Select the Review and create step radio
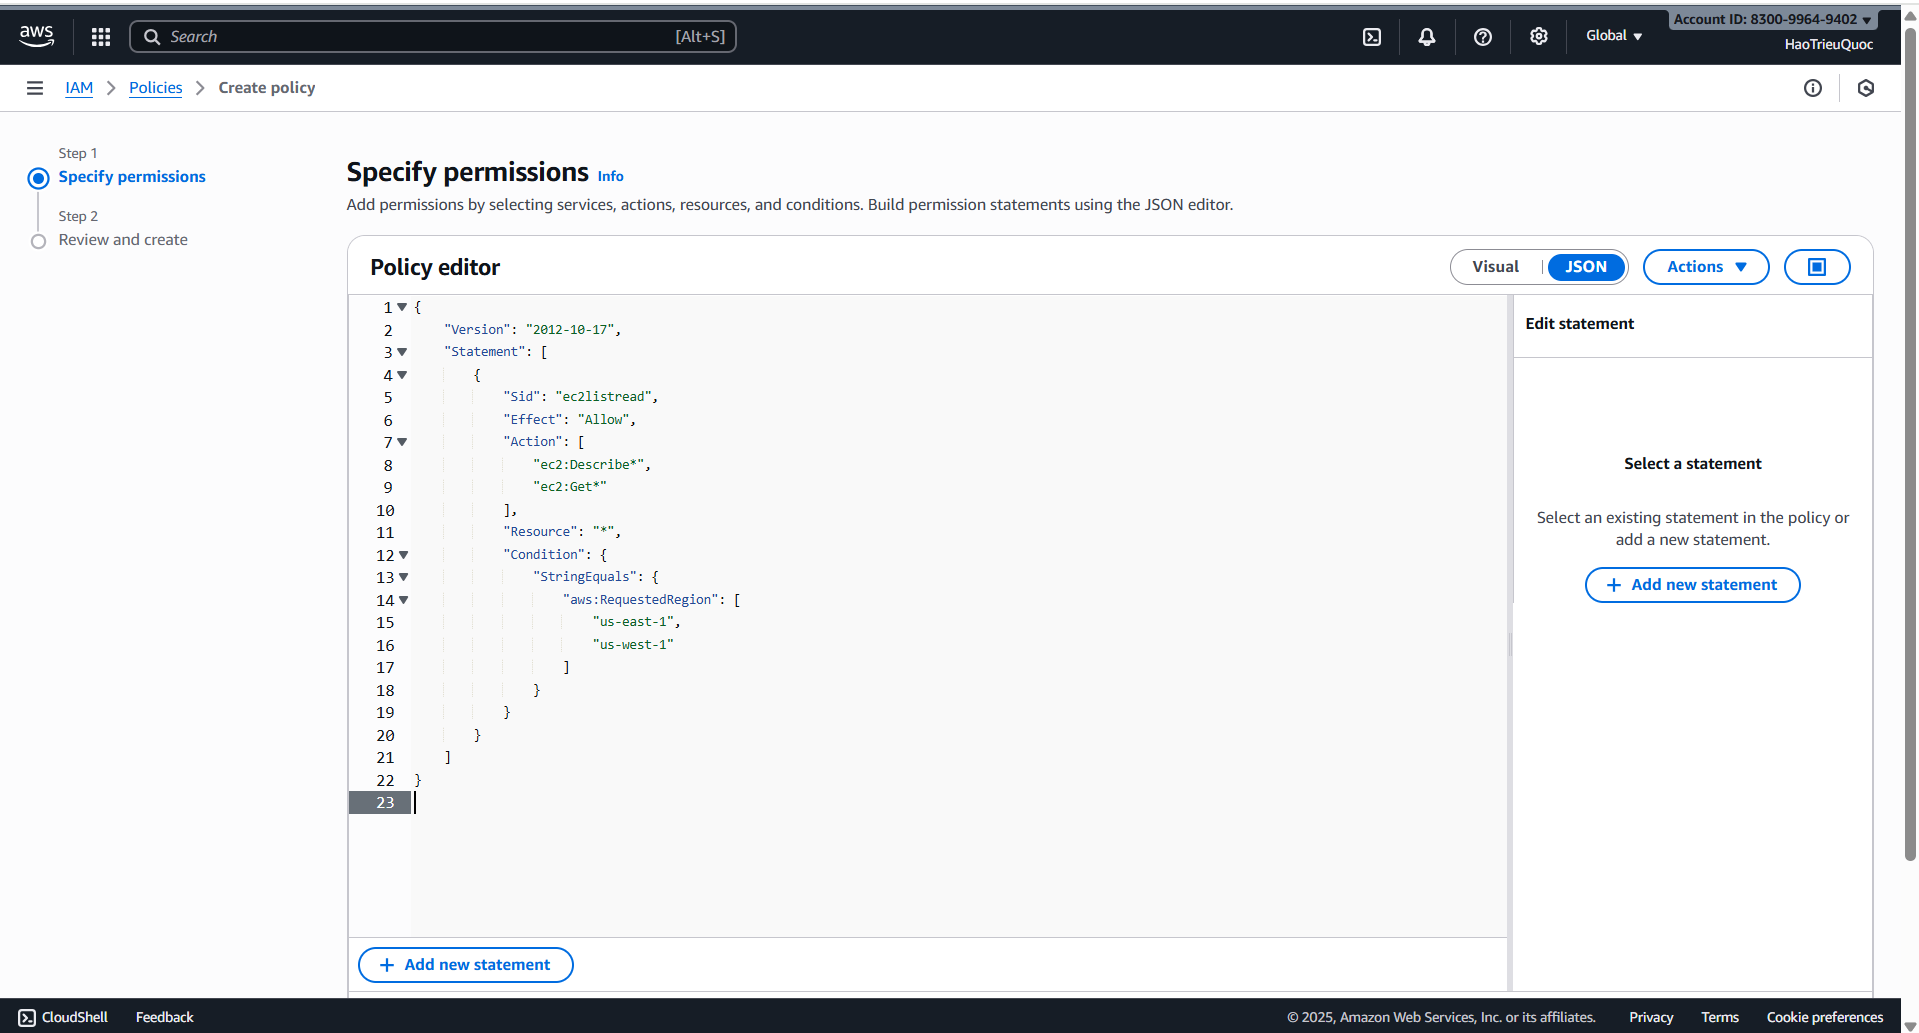 pyautogui.click(x=38, y=240)
